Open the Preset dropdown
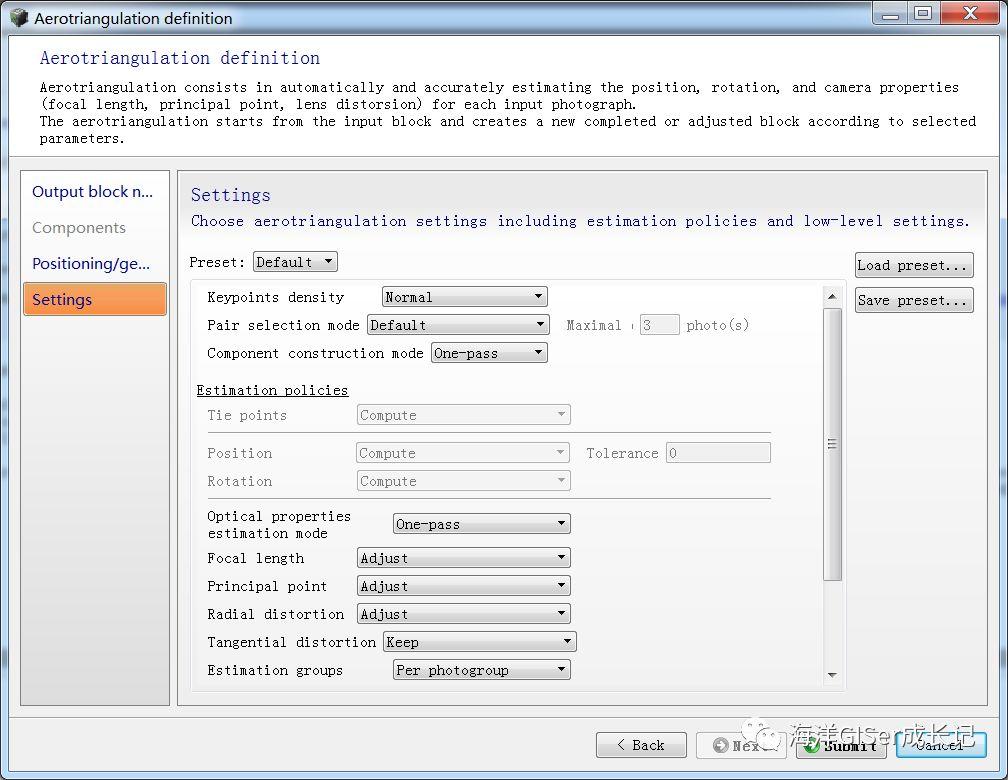 [x=295, y=262]
